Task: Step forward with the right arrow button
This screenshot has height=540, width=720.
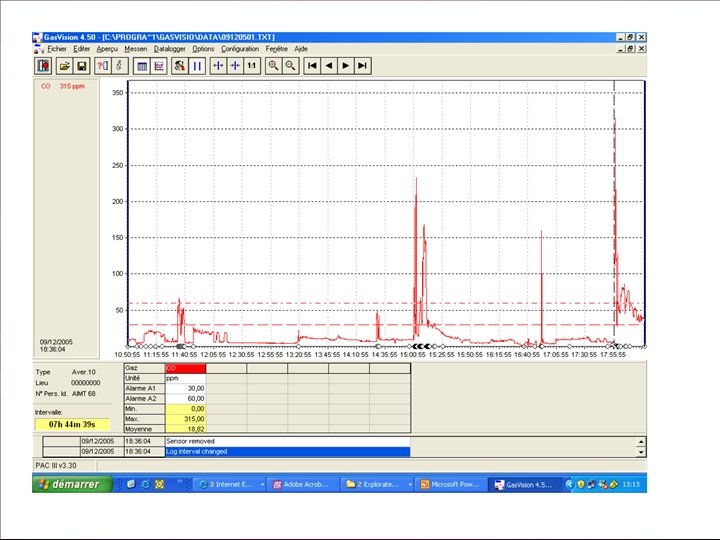Action: 346,65
